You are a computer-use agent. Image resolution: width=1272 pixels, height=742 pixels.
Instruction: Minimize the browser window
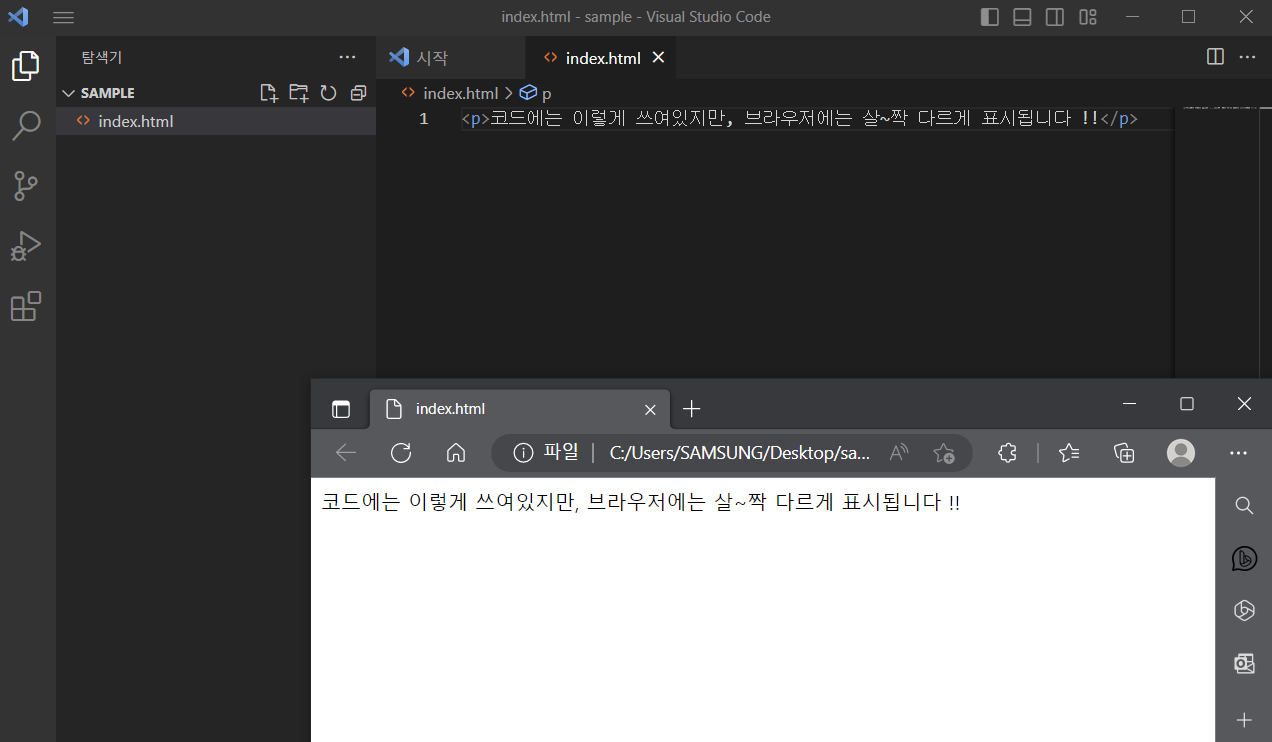pyautogui.click(x=1130, y=404)
